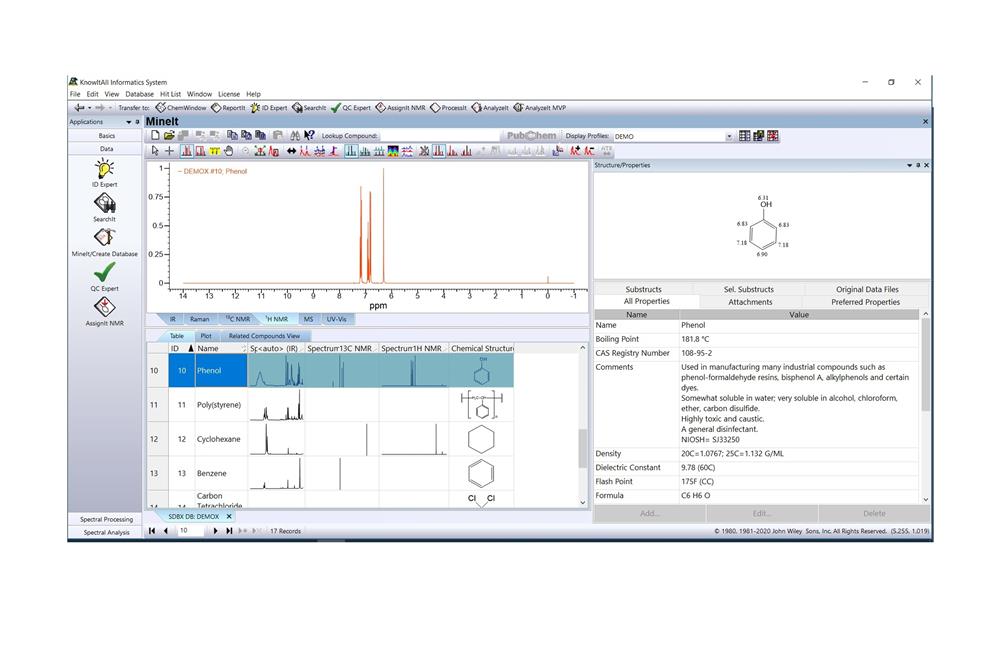
Task: Select the hand pan tool
Action: [x=230, y=151]
